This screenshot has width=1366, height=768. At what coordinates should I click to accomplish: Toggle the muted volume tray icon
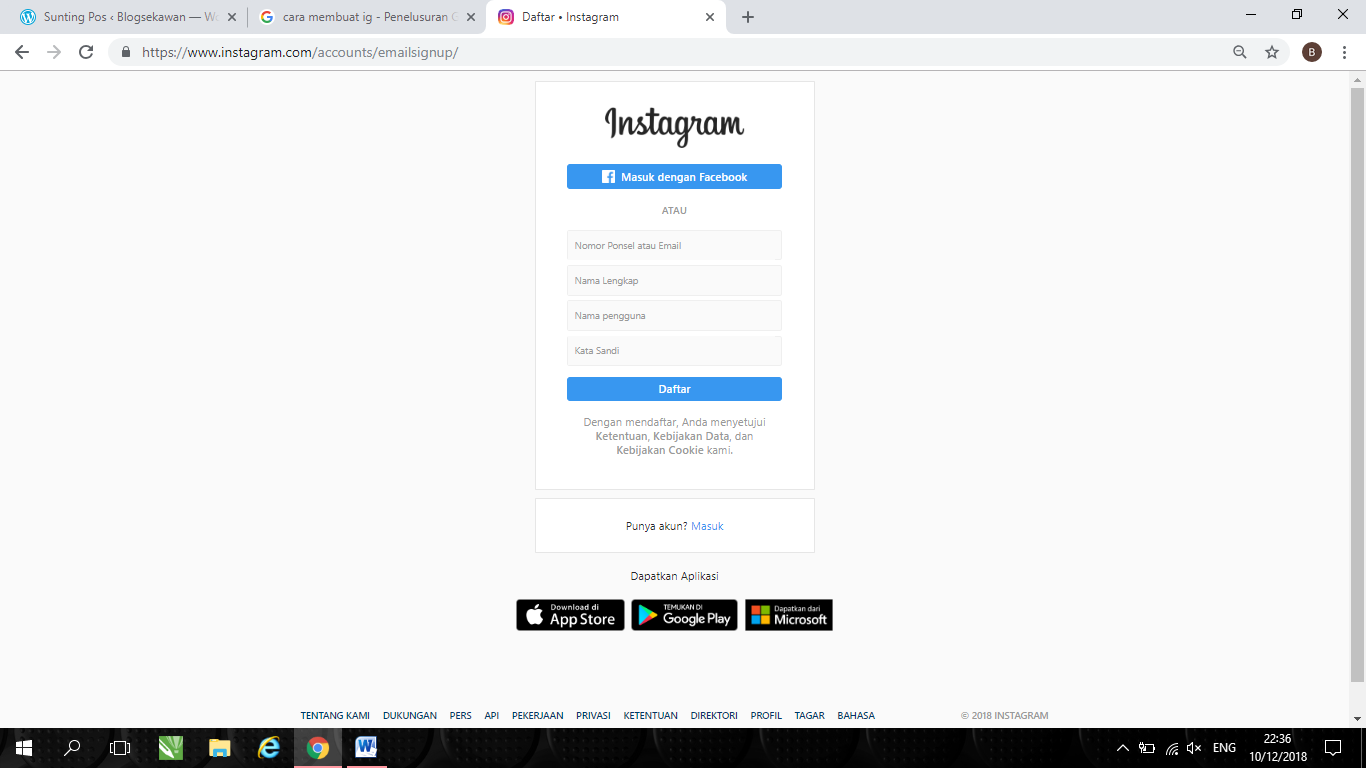(x=1194, y=748)
